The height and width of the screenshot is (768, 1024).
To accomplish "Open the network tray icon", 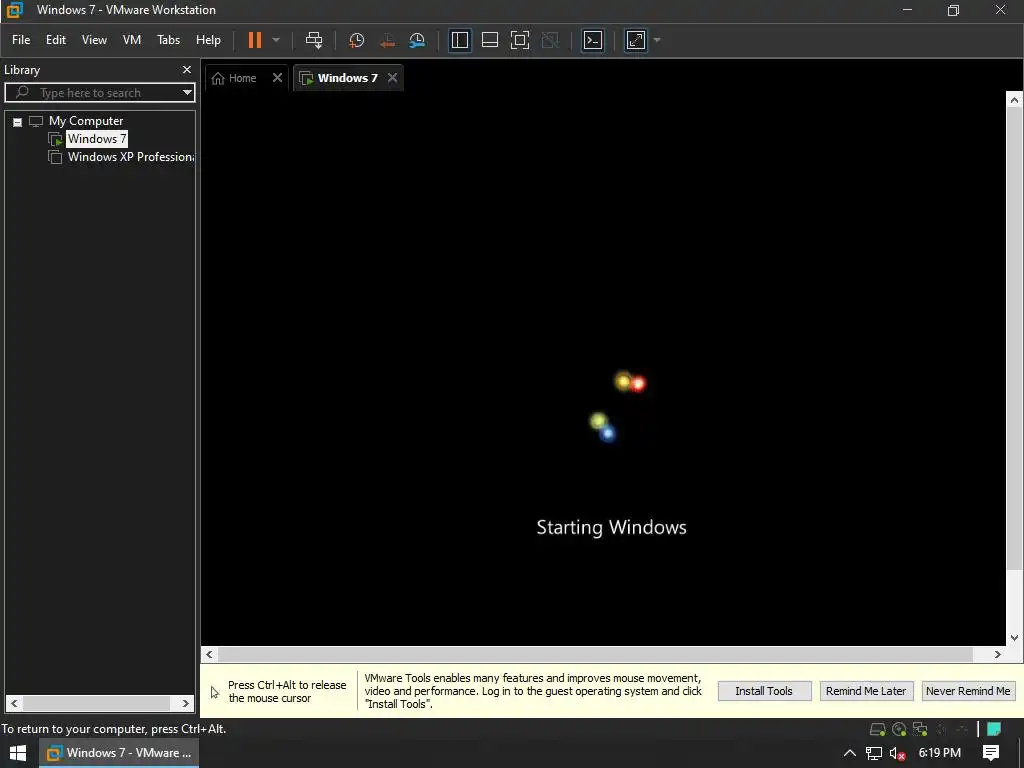I will tap(874, 753).
